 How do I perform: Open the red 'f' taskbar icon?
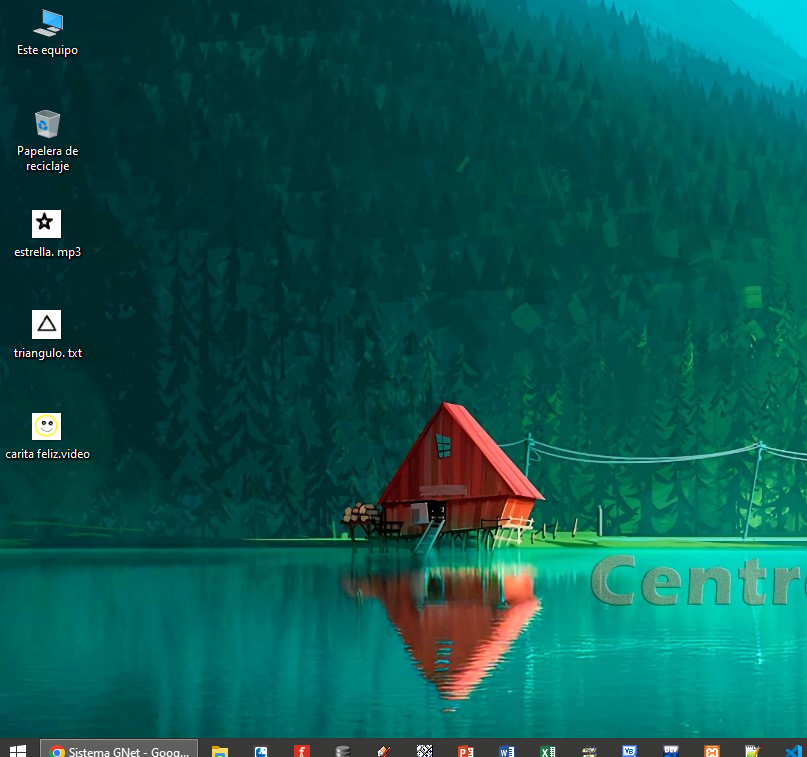pyautogui.click(x=301, y=750)
